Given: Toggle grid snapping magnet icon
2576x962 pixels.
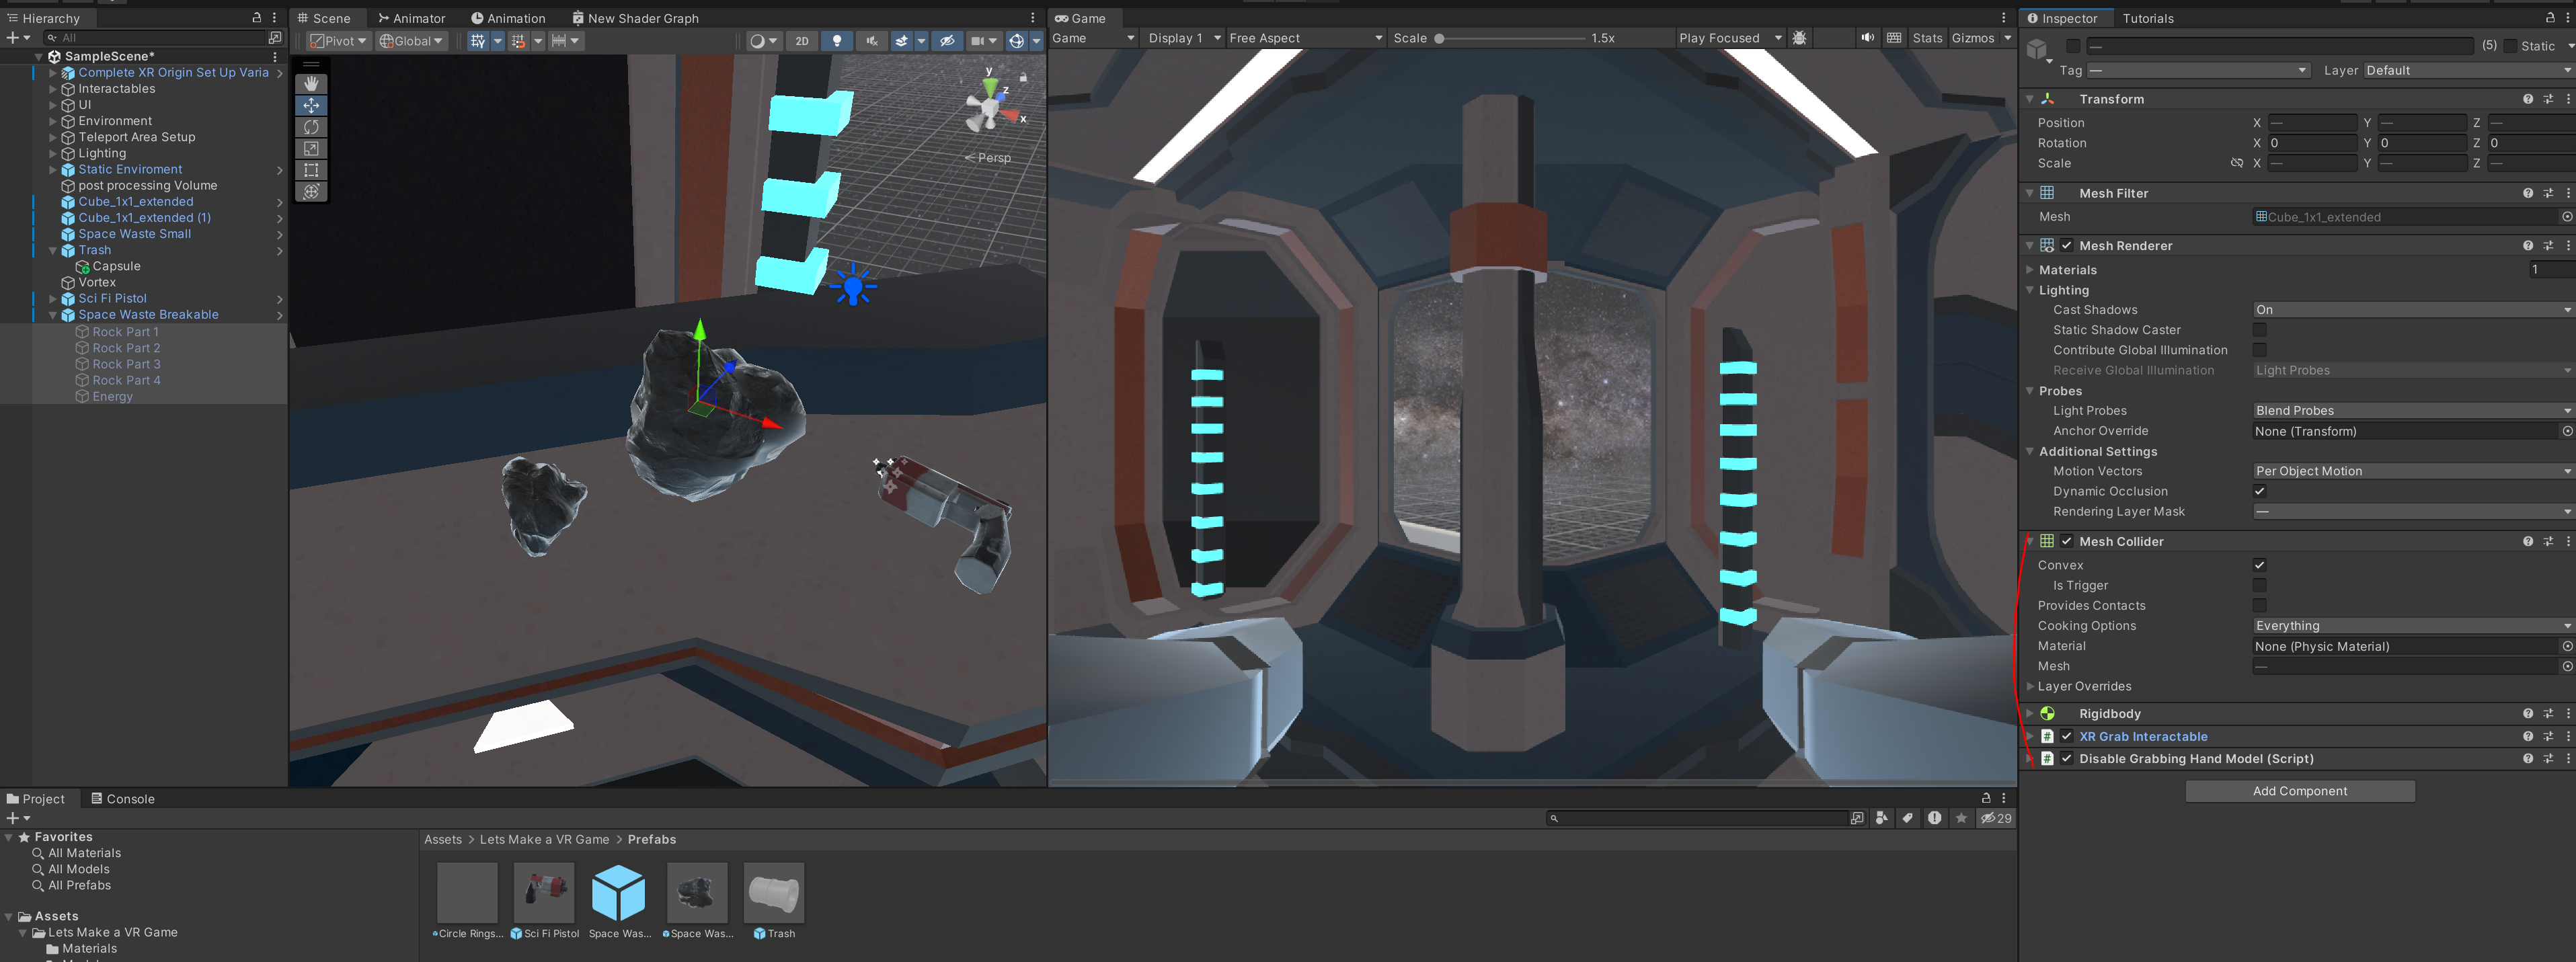Looking at the screenshot, I should click(518, 41).
